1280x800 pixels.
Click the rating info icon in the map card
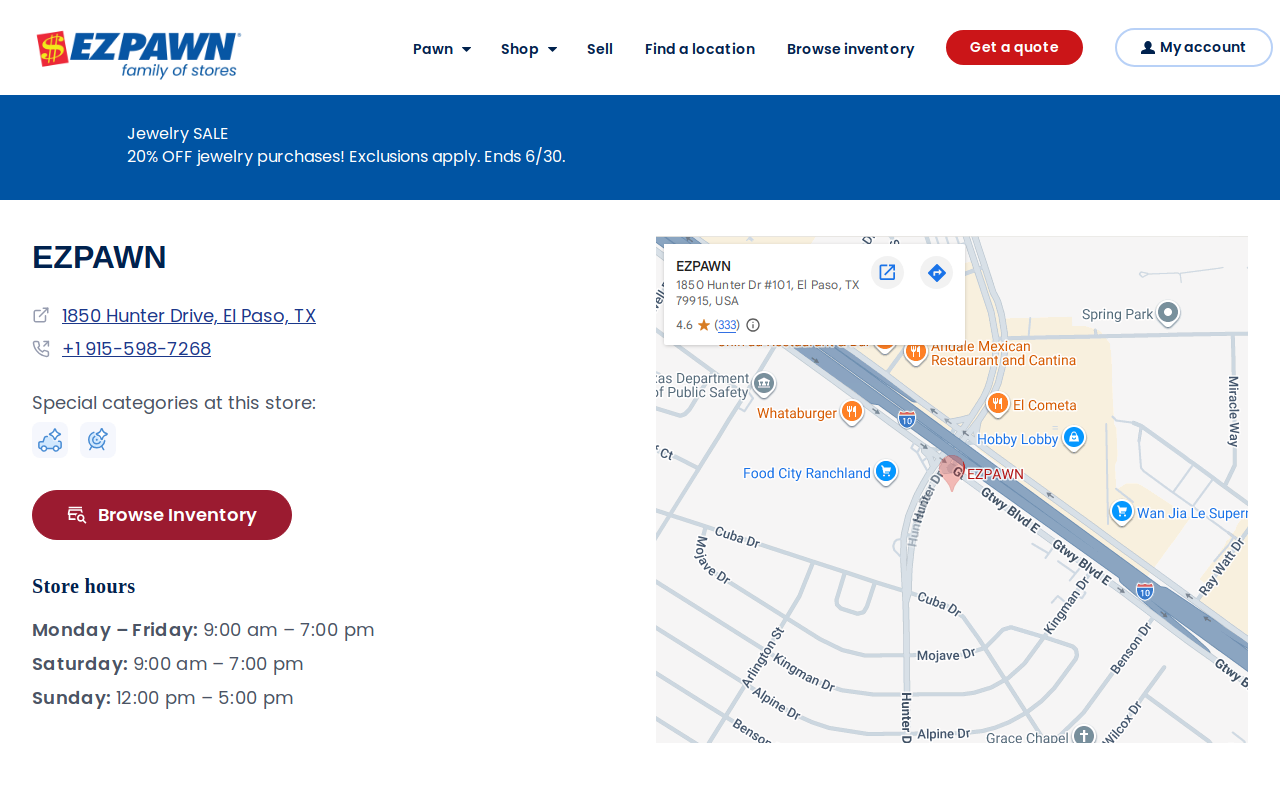[753, 325]
